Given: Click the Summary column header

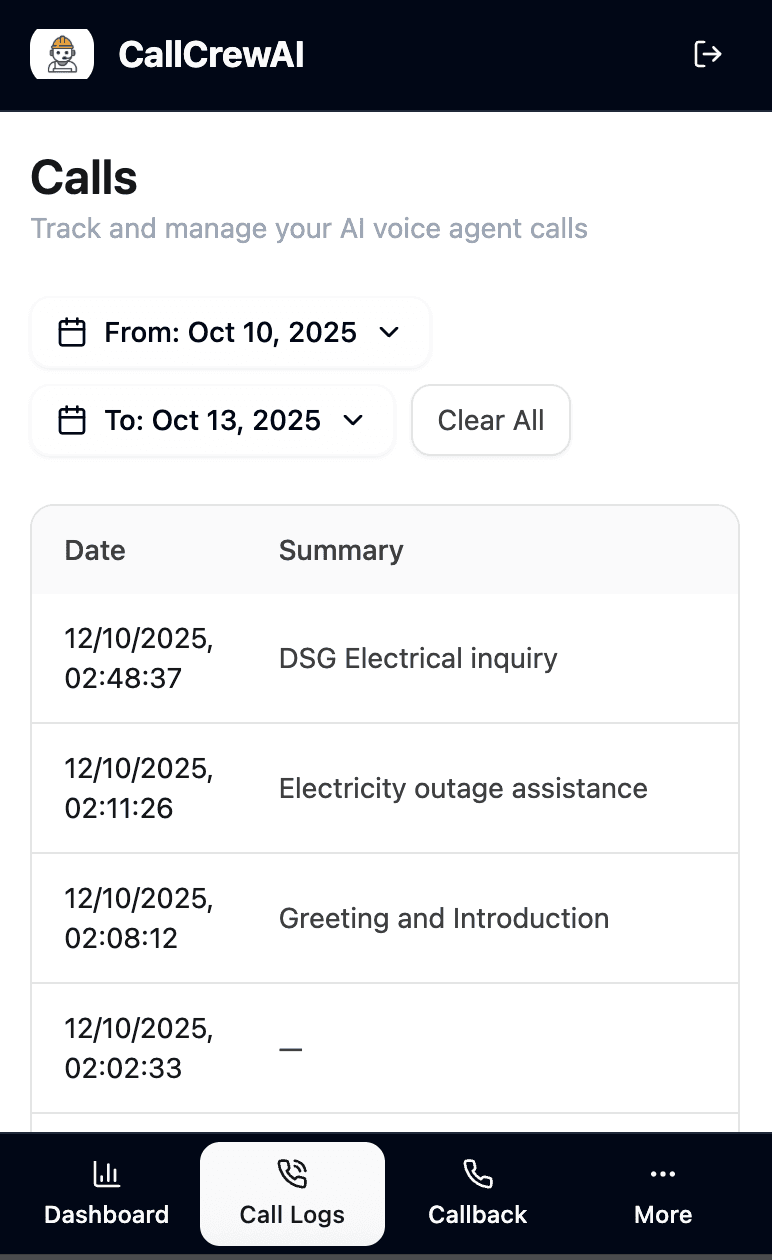Looking at the screenshot, I should point(341,550).
